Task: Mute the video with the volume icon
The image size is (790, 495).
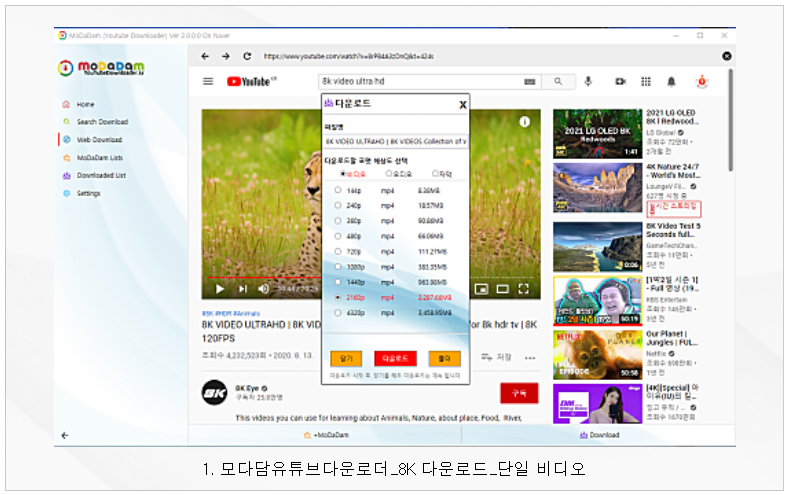Action: click(264, 289)
